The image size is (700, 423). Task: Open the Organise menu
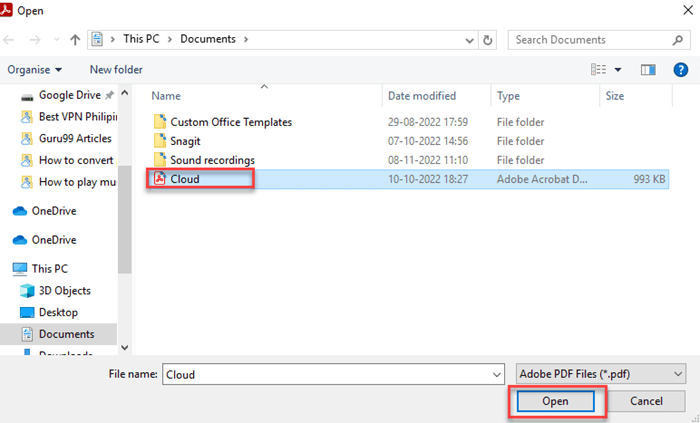point(34,70)
